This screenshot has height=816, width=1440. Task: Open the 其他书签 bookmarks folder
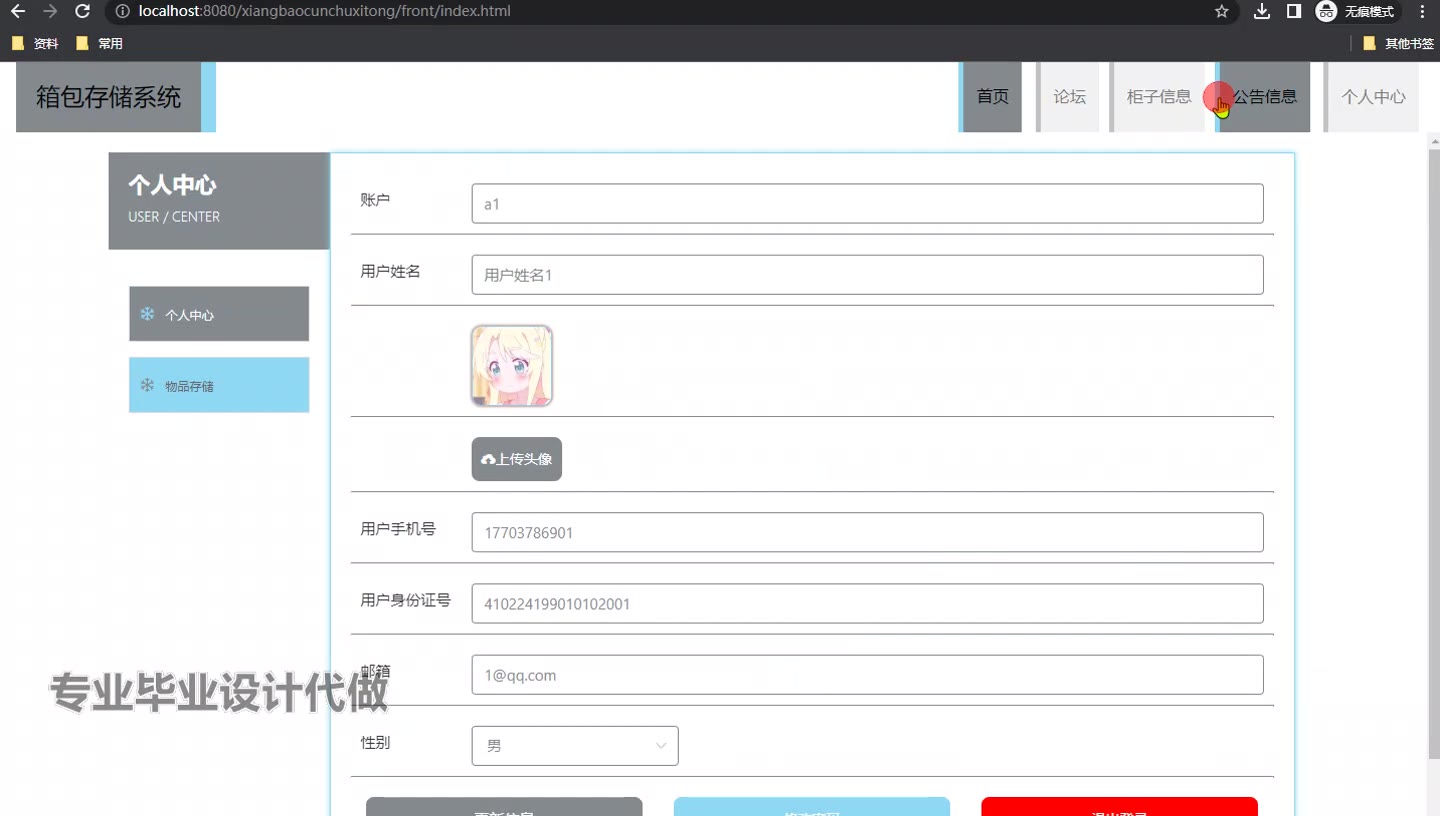(x=1398, y=44)
